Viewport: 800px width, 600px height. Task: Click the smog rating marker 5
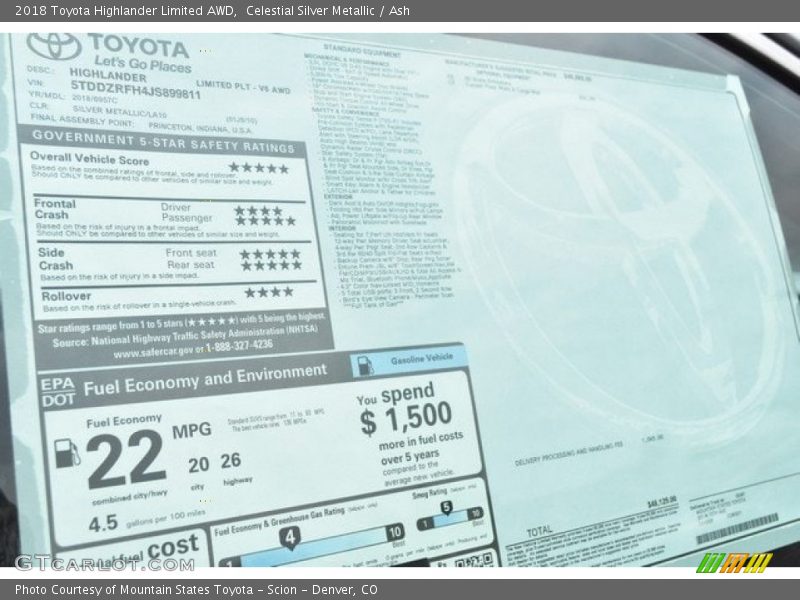[446, 508]
